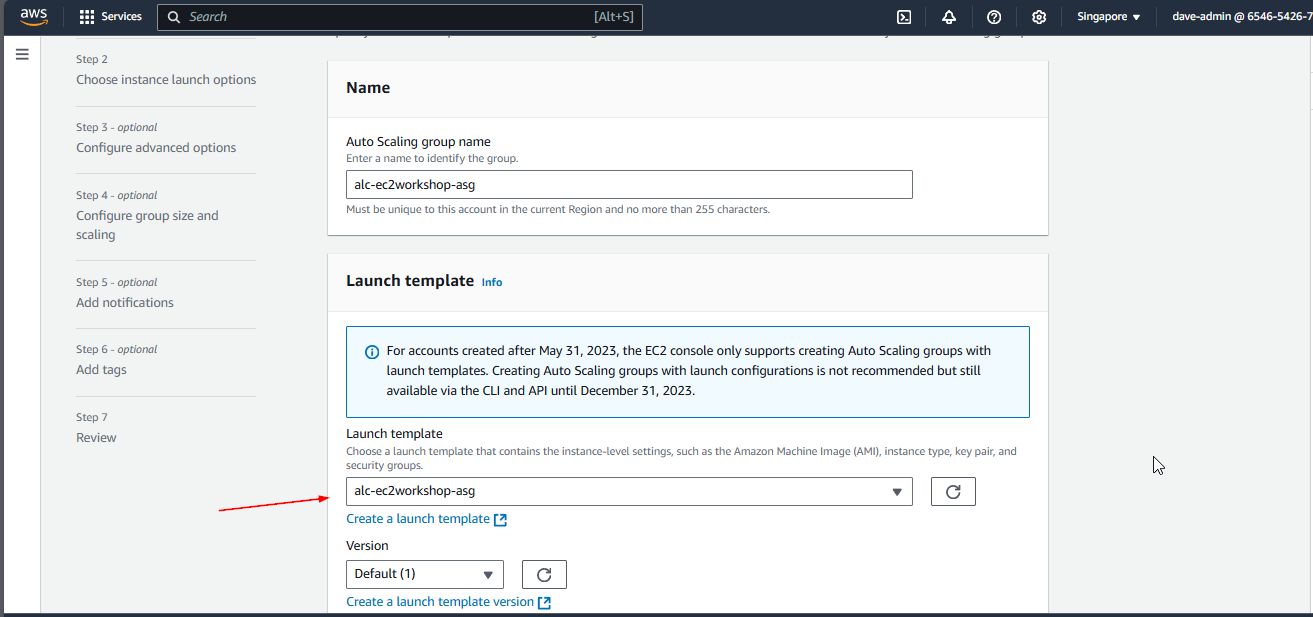Click the AWS logo home icon

[33, 16]
